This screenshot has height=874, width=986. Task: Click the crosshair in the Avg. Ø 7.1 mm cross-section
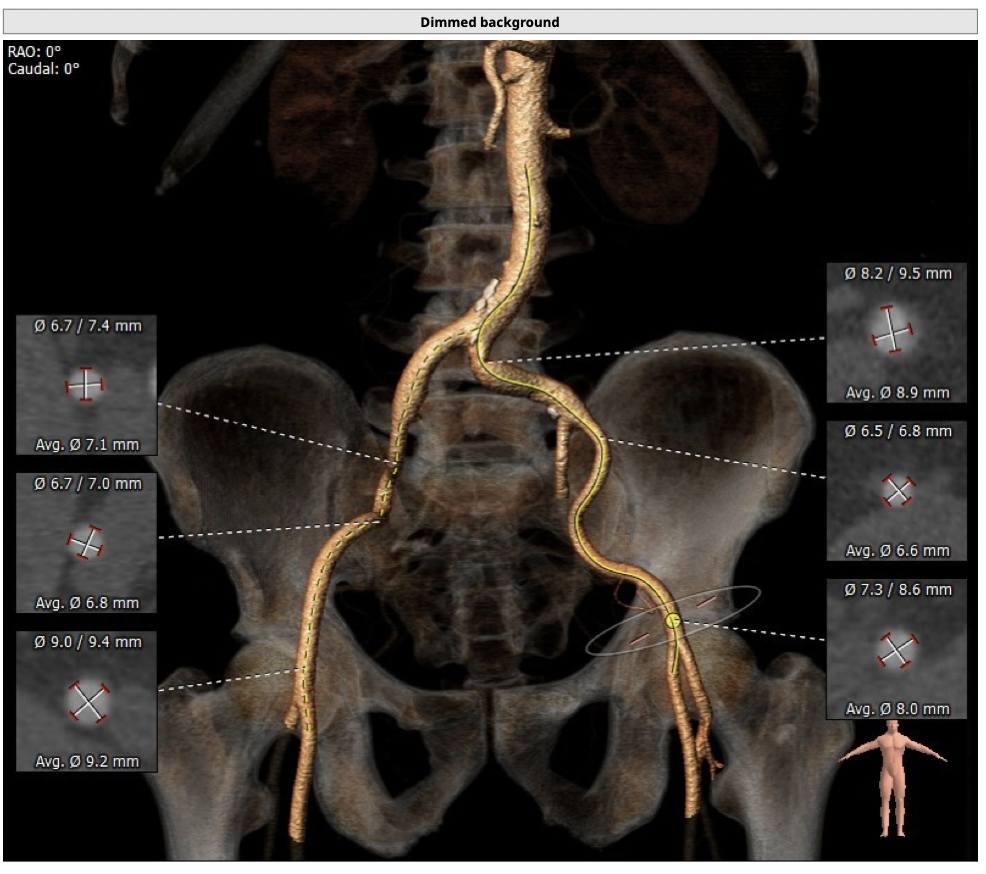point(85,384)
